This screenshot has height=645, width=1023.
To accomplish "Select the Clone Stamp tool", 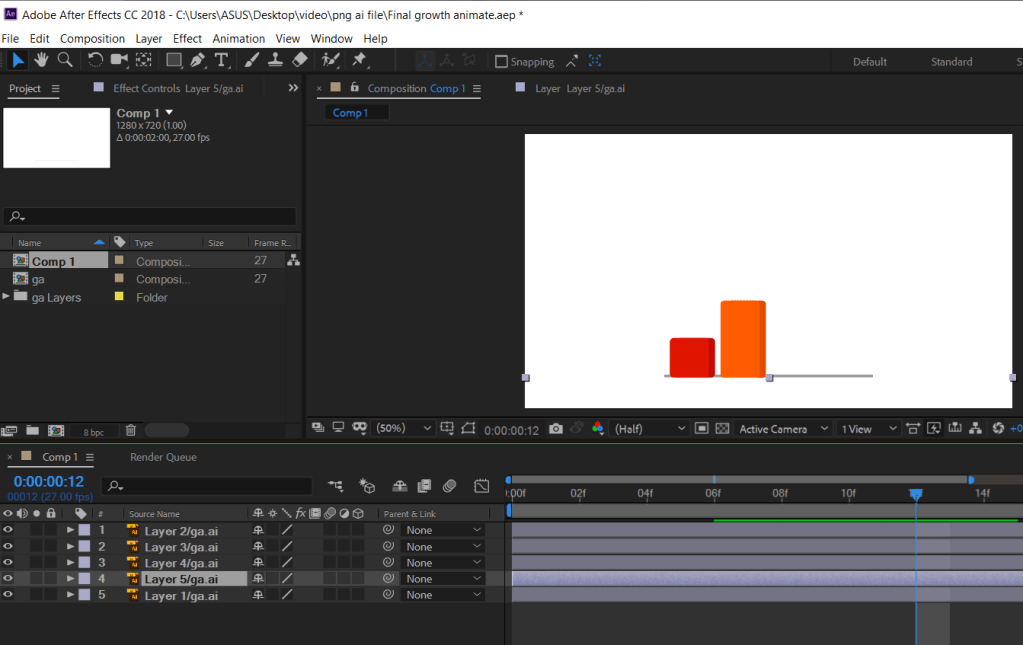I will 275,61.
